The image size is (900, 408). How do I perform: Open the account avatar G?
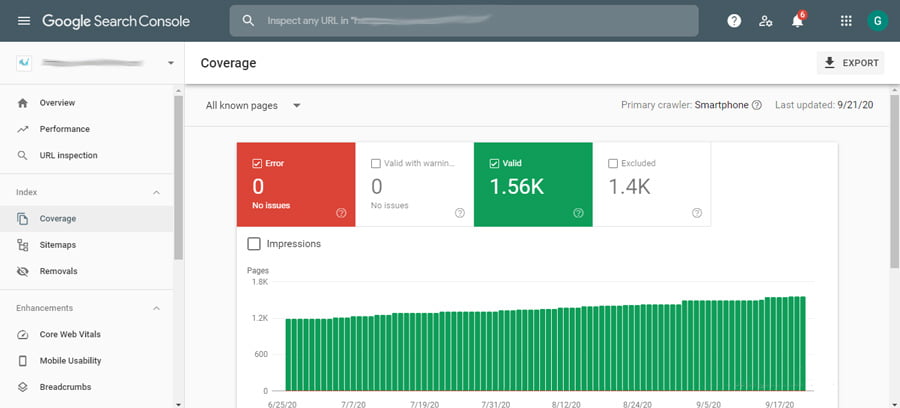[877, 21]
